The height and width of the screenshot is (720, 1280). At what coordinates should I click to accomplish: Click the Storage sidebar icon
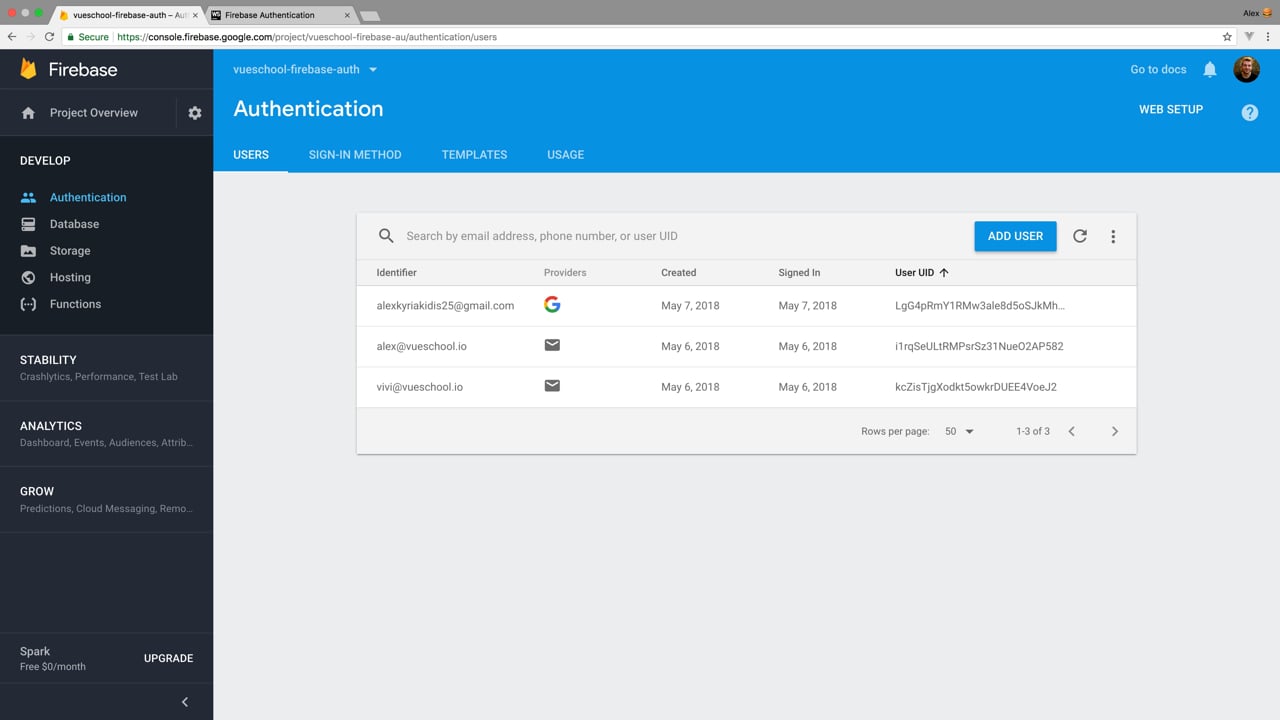[x=28, y=251]
